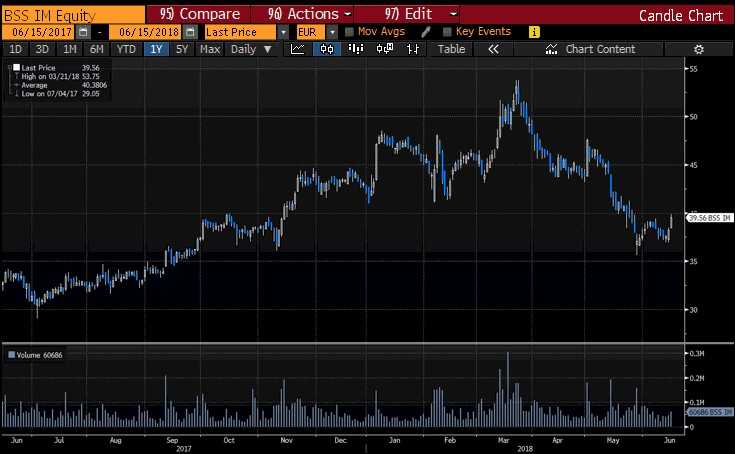Select the annotated candle chart icon

pos(385,49)
